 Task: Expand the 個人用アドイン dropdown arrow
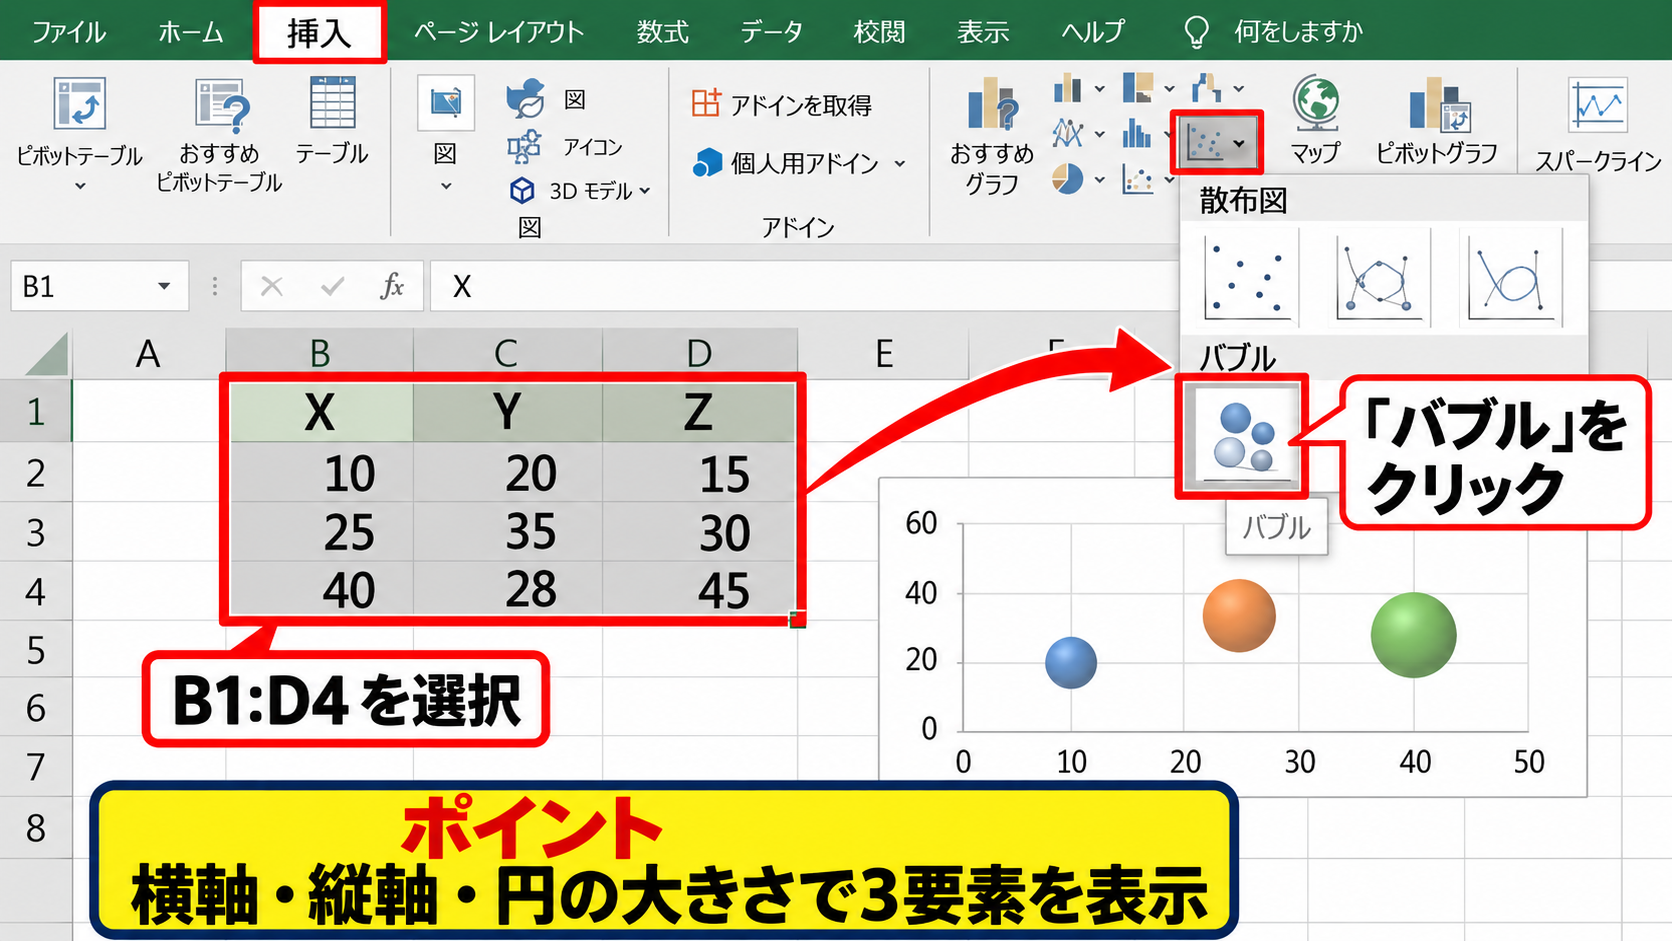tap(900, 163)
